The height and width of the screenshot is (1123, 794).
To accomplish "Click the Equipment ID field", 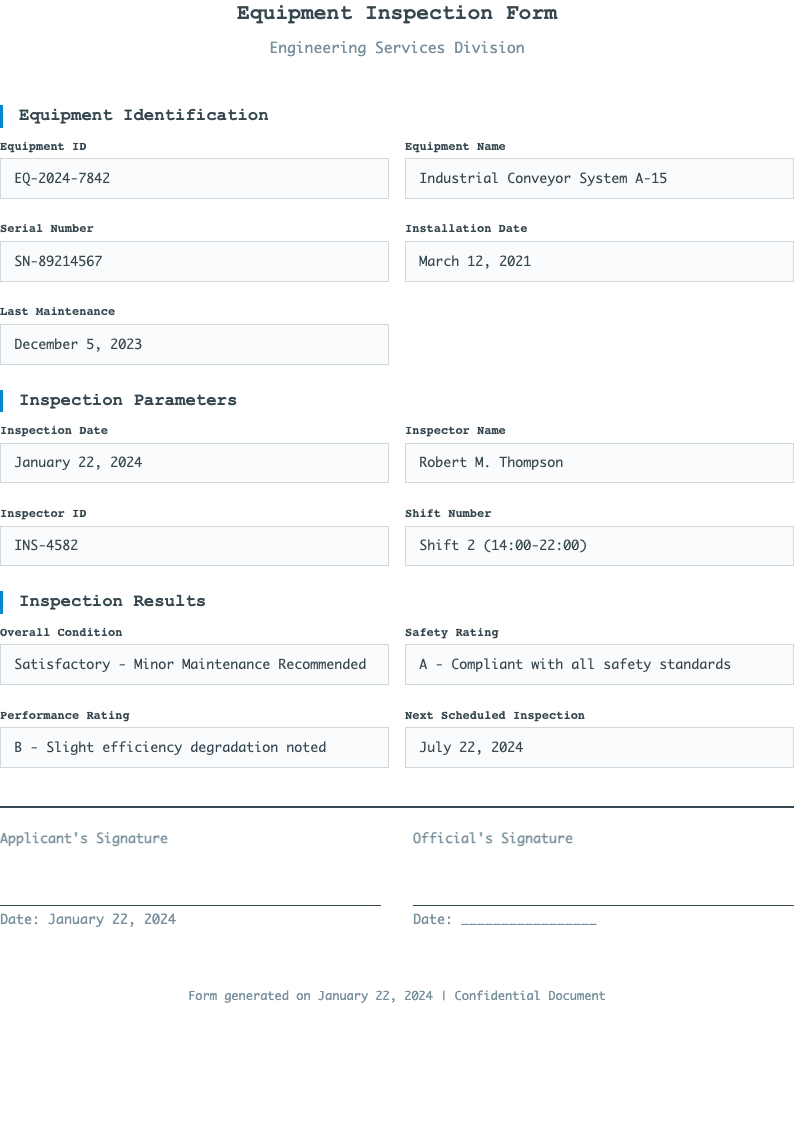I will click(x=194, y=178).
